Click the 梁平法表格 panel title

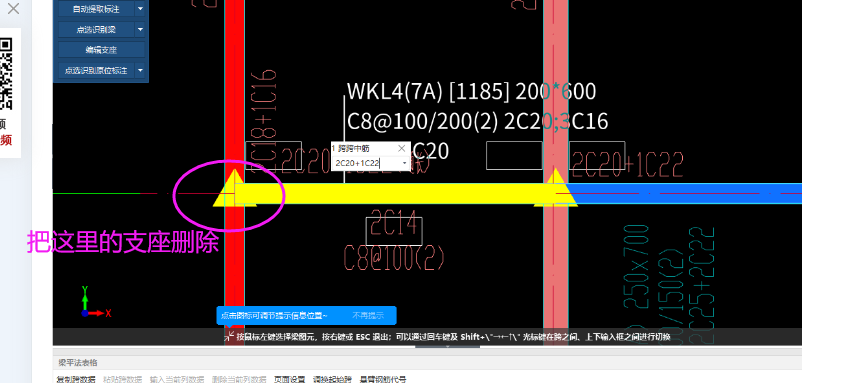[78, 363]
